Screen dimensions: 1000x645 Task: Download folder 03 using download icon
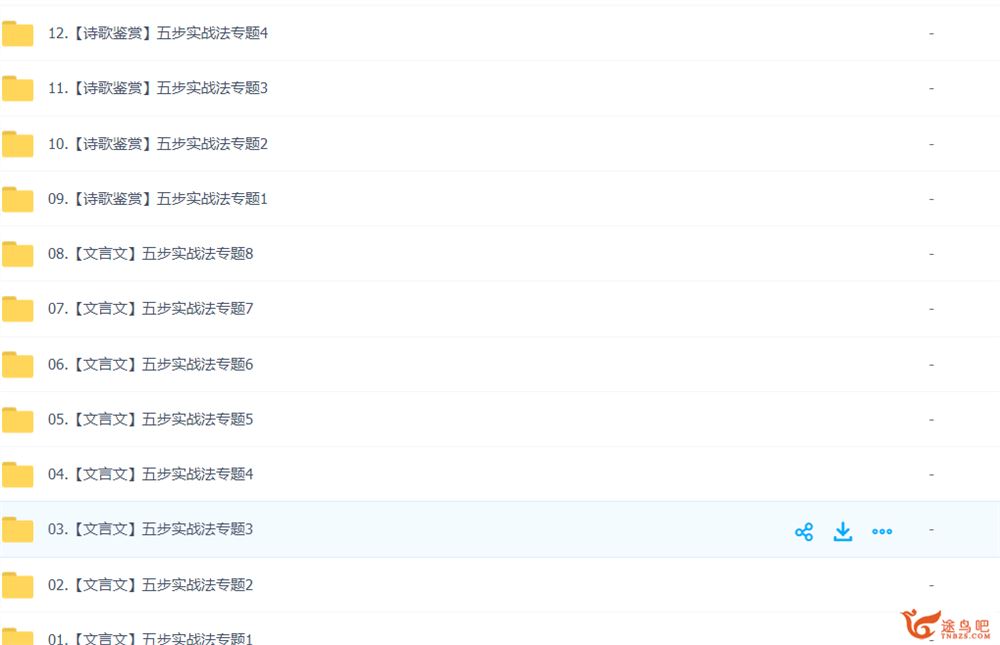coord(842,531)
